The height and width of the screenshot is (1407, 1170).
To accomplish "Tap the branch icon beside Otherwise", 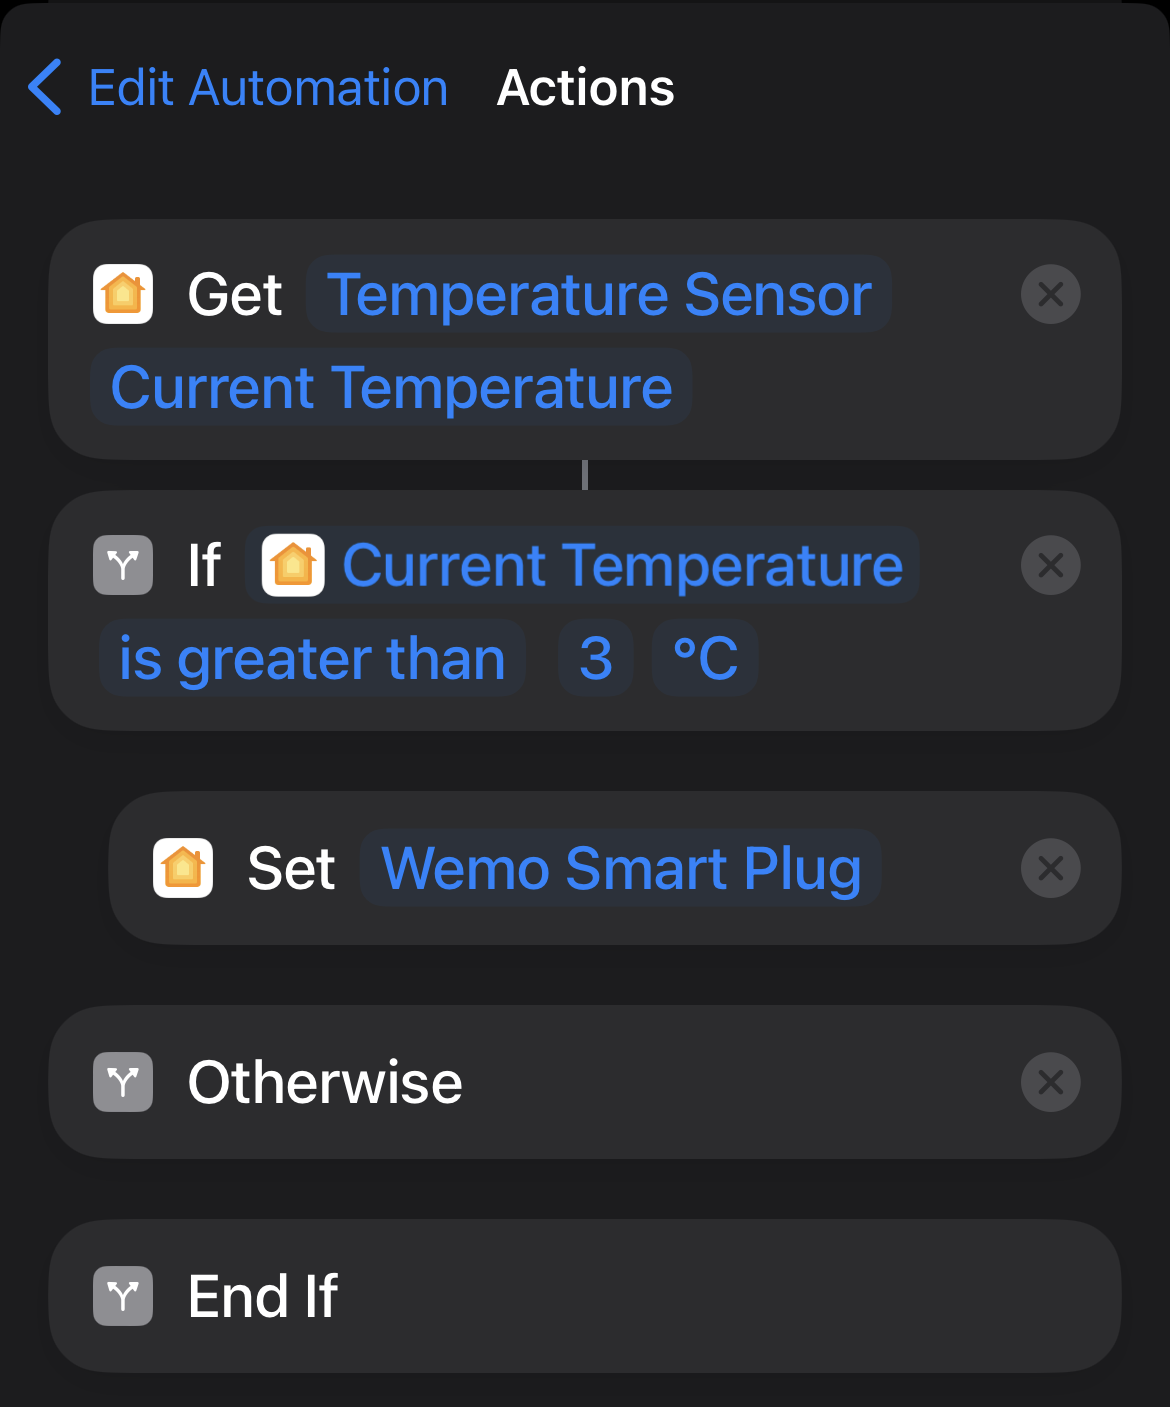I will (x=123, y=1082).
